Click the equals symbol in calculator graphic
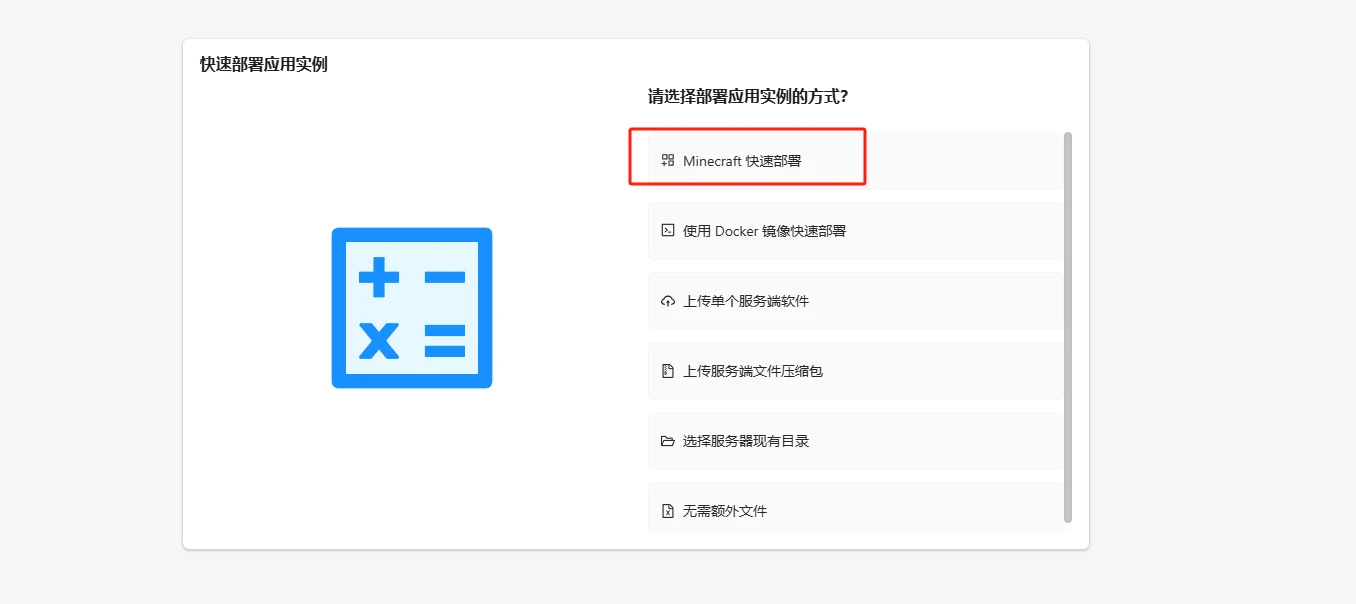 tap(445, 340)
